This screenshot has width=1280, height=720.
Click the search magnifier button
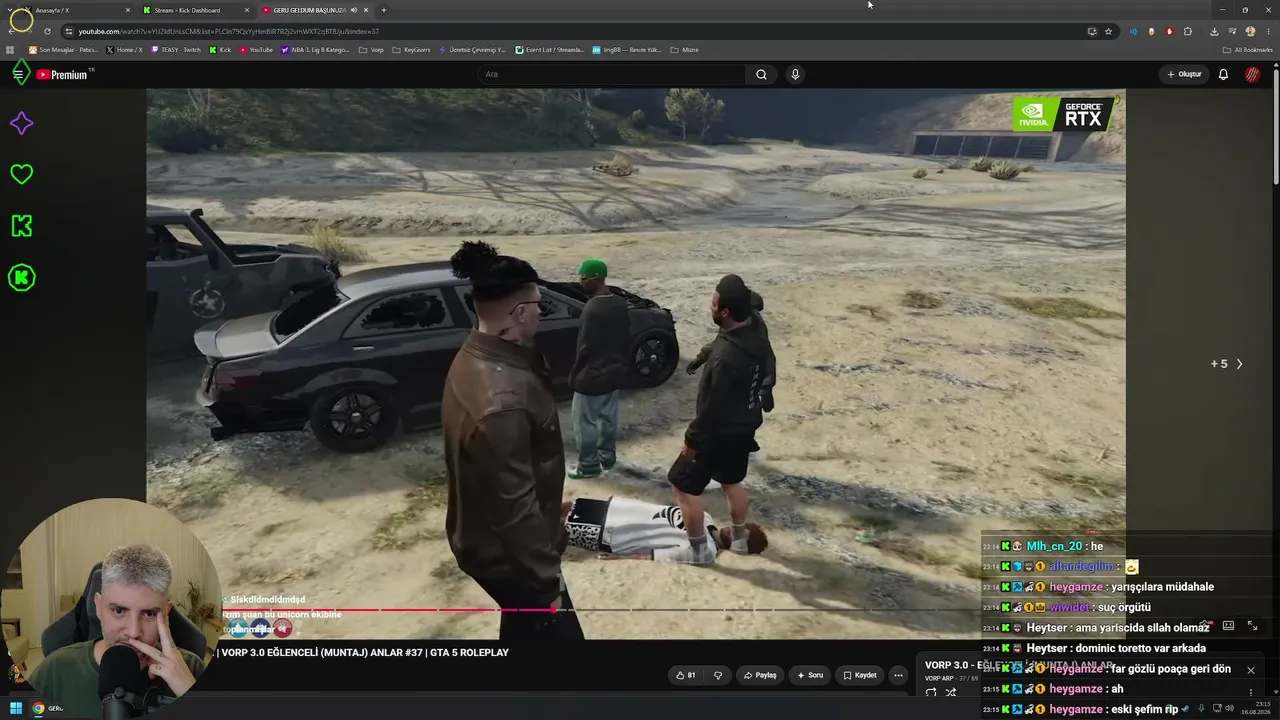click(761, 74)
